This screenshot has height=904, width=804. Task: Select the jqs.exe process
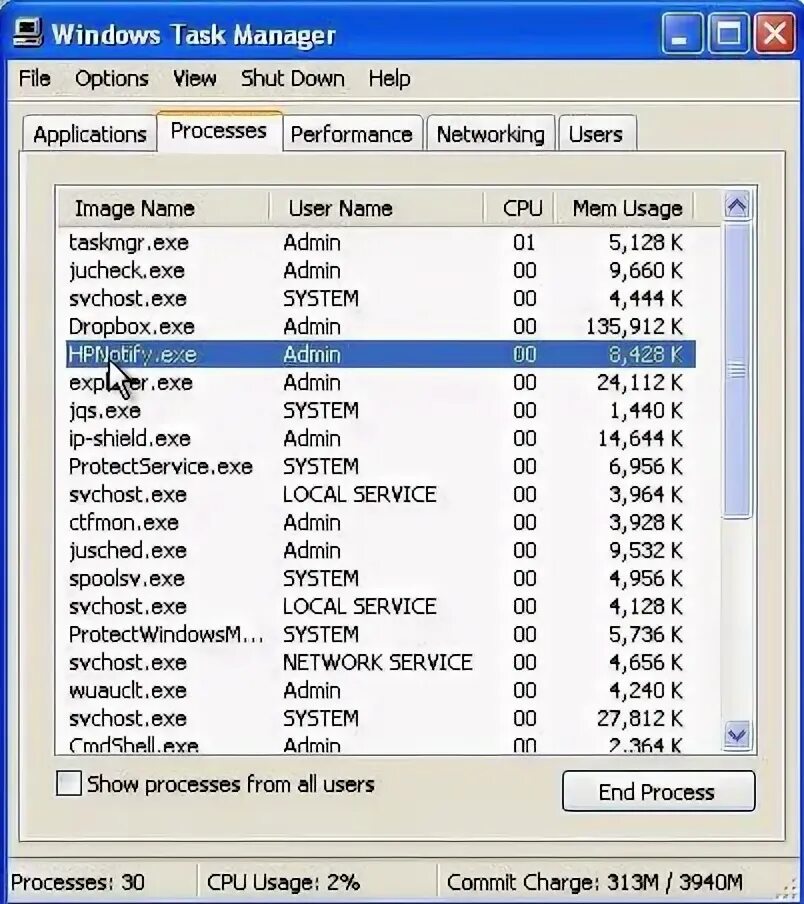[x=380, y=410]
